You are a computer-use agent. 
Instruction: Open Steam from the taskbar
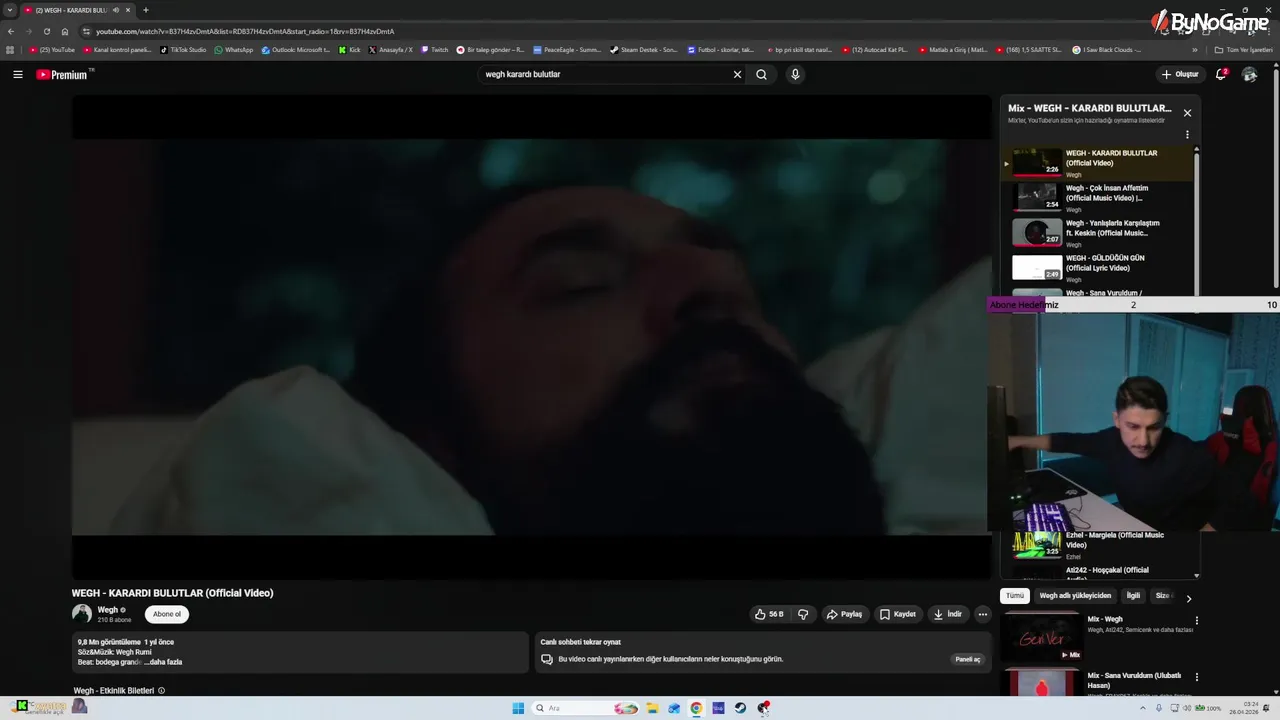point(740,708)
